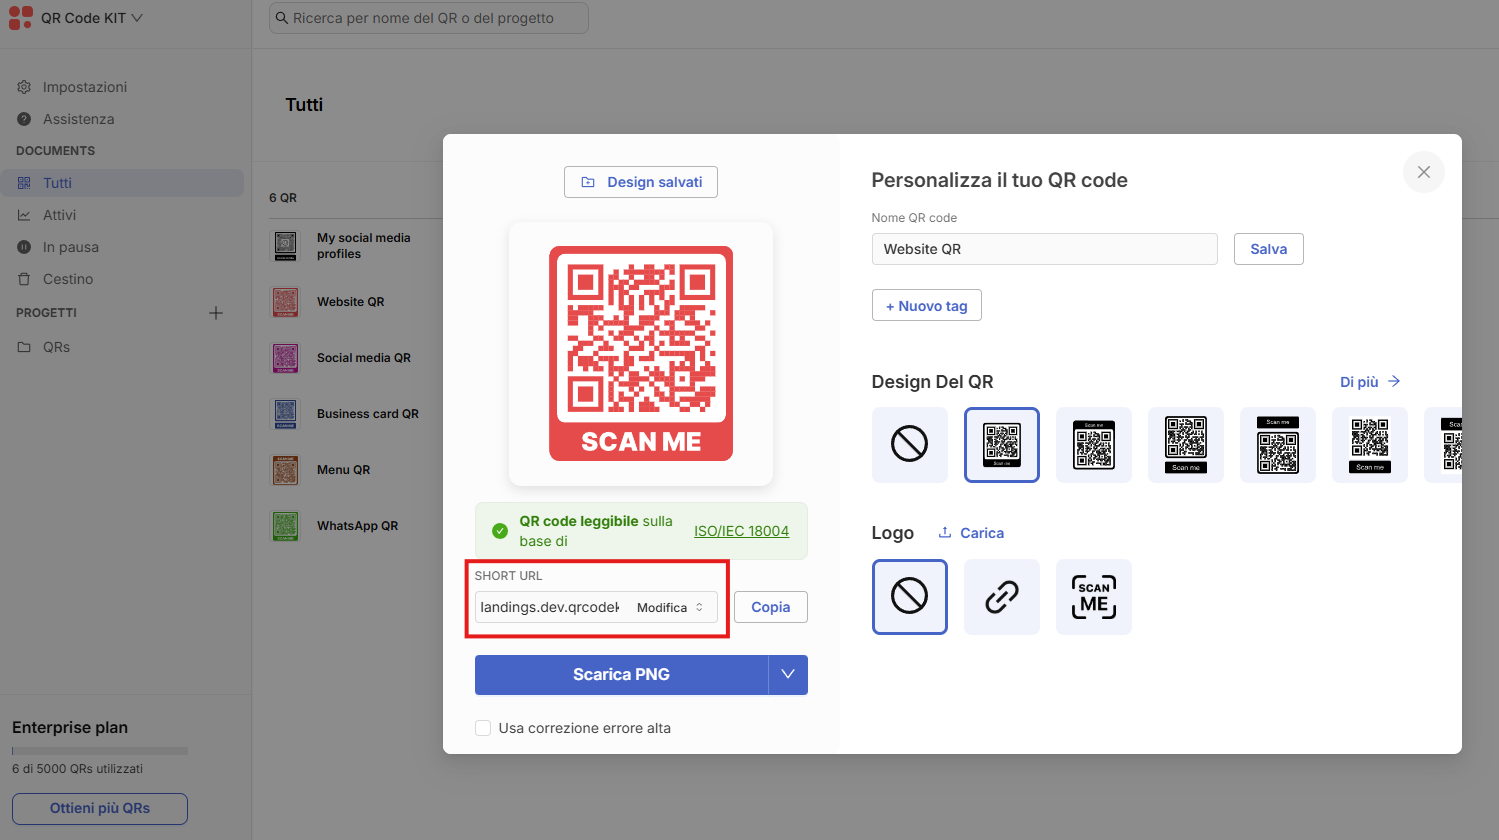
Task: Download the QR with Scarica PNG
Action: pos(621,675)
